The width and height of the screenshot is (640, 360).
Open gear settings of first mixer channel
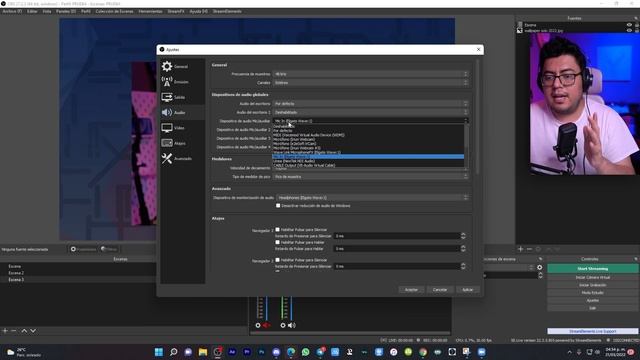258,325
